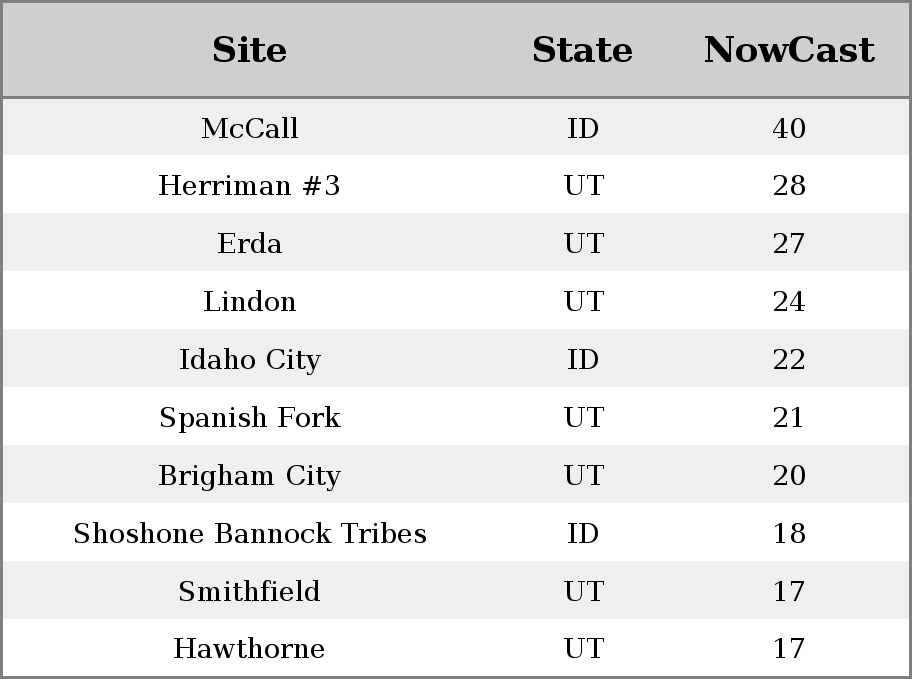Viewport: 912px width, 679px height.
Task: Click the UT state cell for Erda
Action: (x=583, y=244)
